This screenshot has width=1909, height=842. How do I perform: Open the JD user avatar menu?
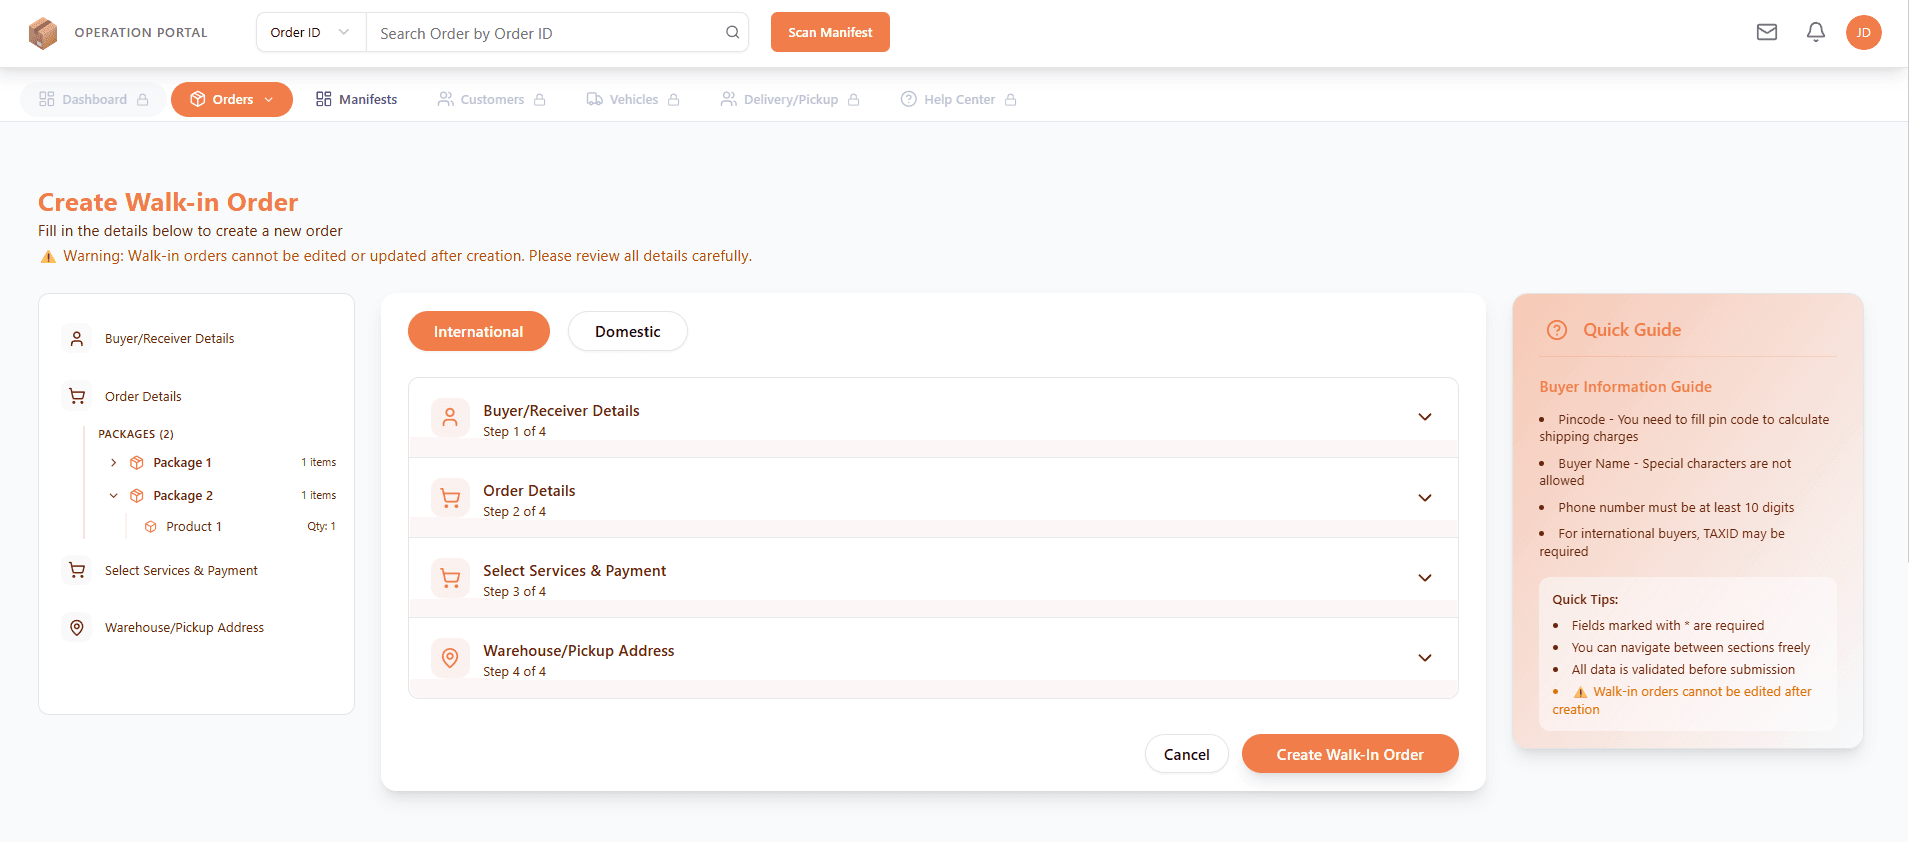1864,32
